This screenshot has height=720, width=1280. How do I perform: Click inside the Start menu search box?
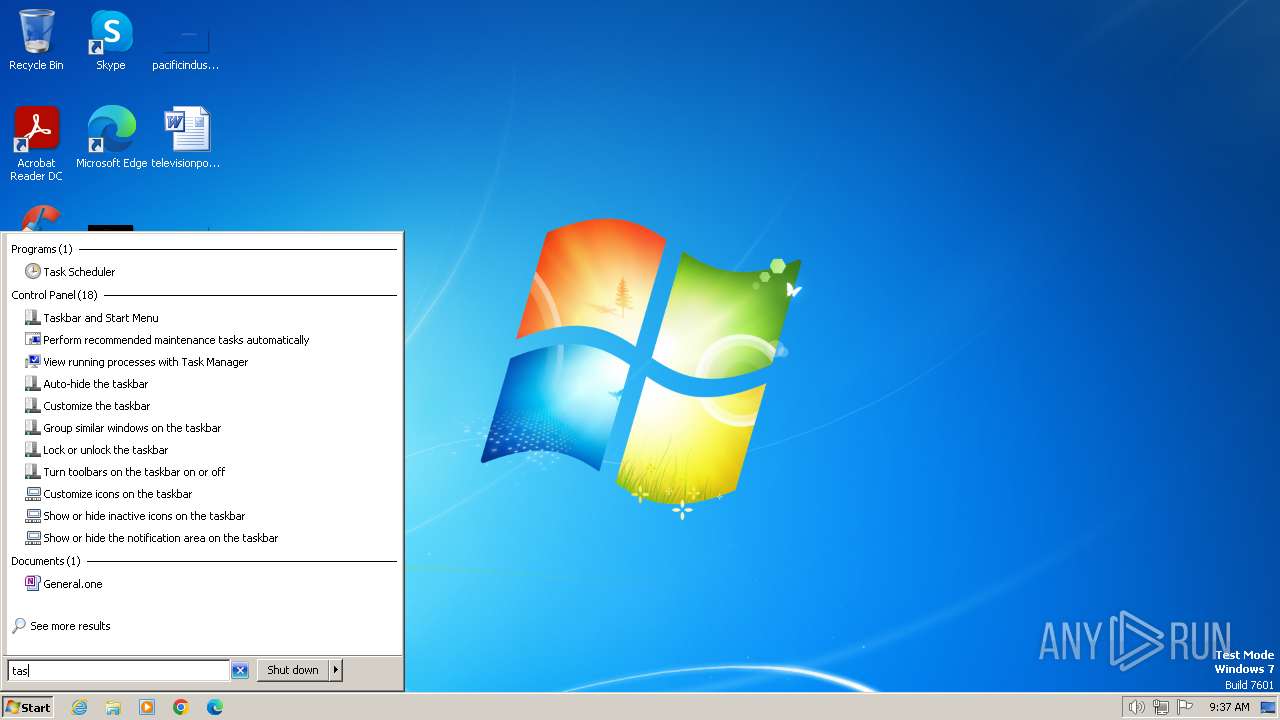pos(118,671)
